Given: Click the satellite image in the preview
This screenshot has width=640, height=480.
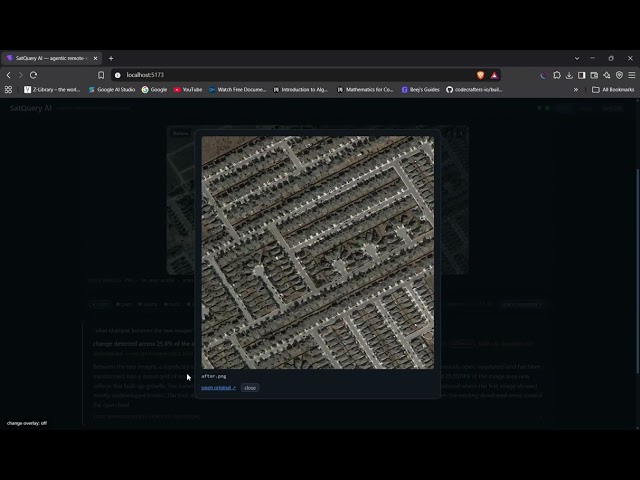Looking at the screenshot, I should click(x=318, y=252).
